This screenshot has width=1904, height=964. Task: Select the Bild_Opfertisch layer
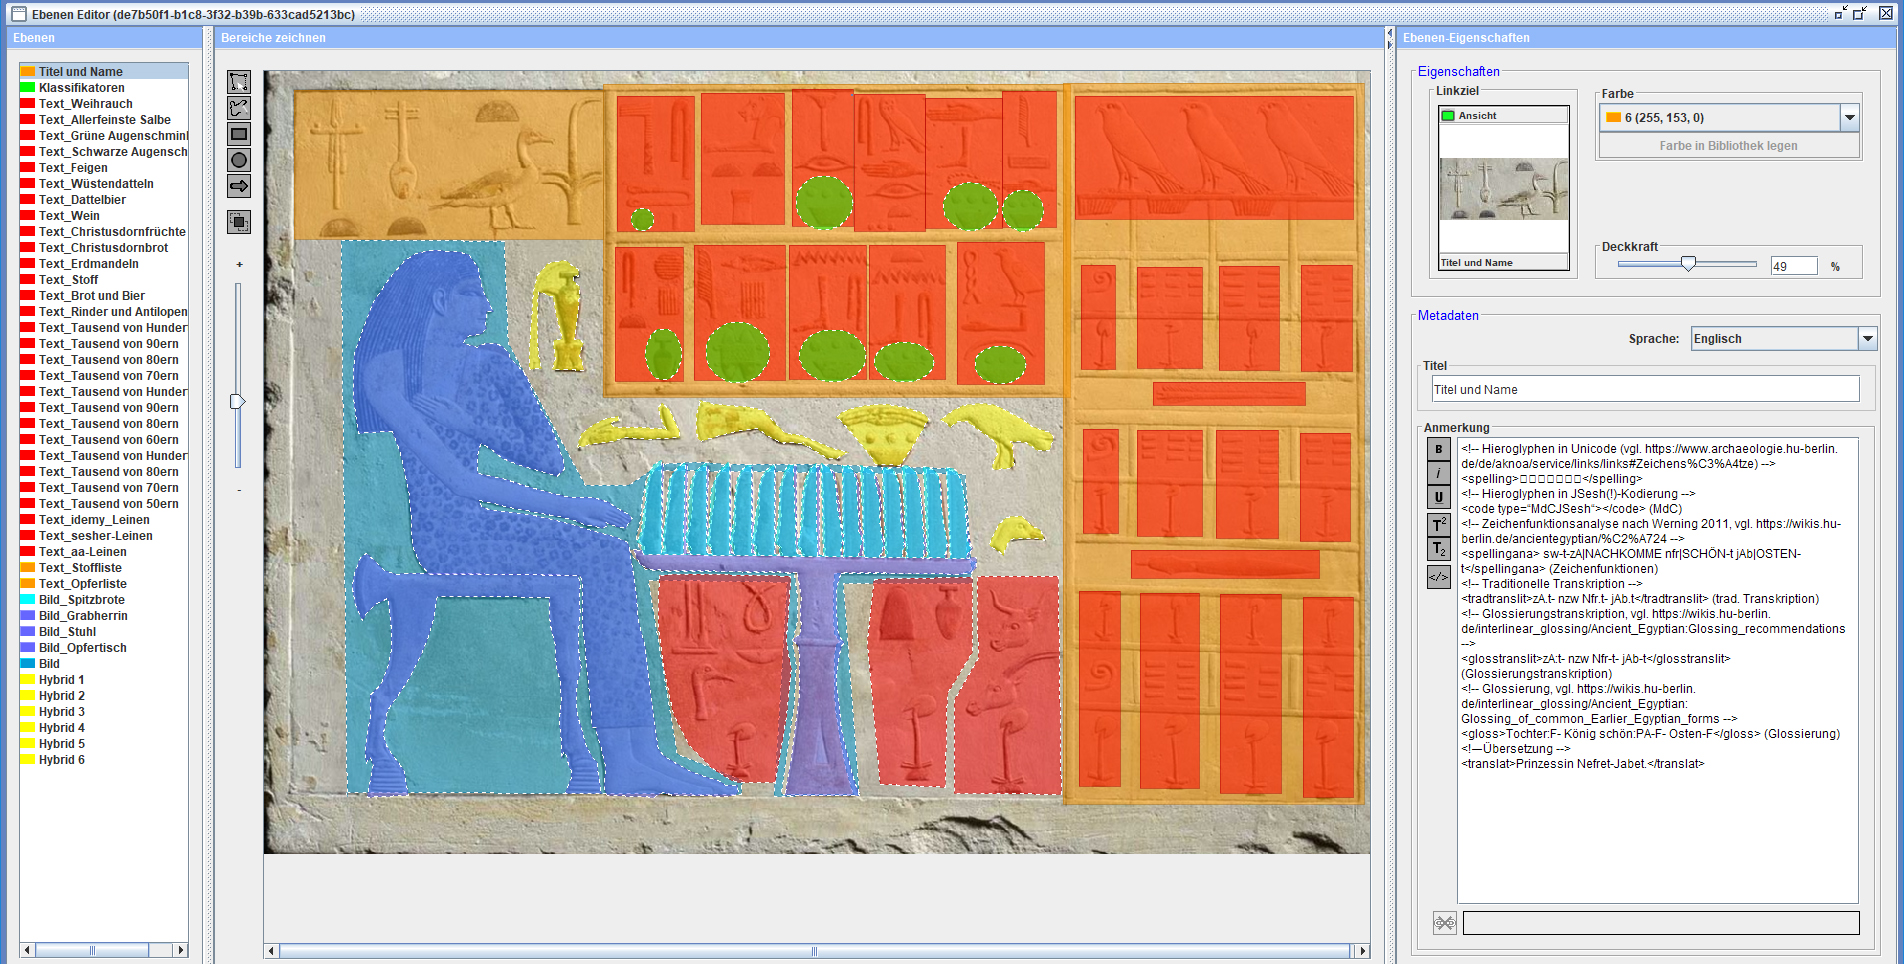104,648
